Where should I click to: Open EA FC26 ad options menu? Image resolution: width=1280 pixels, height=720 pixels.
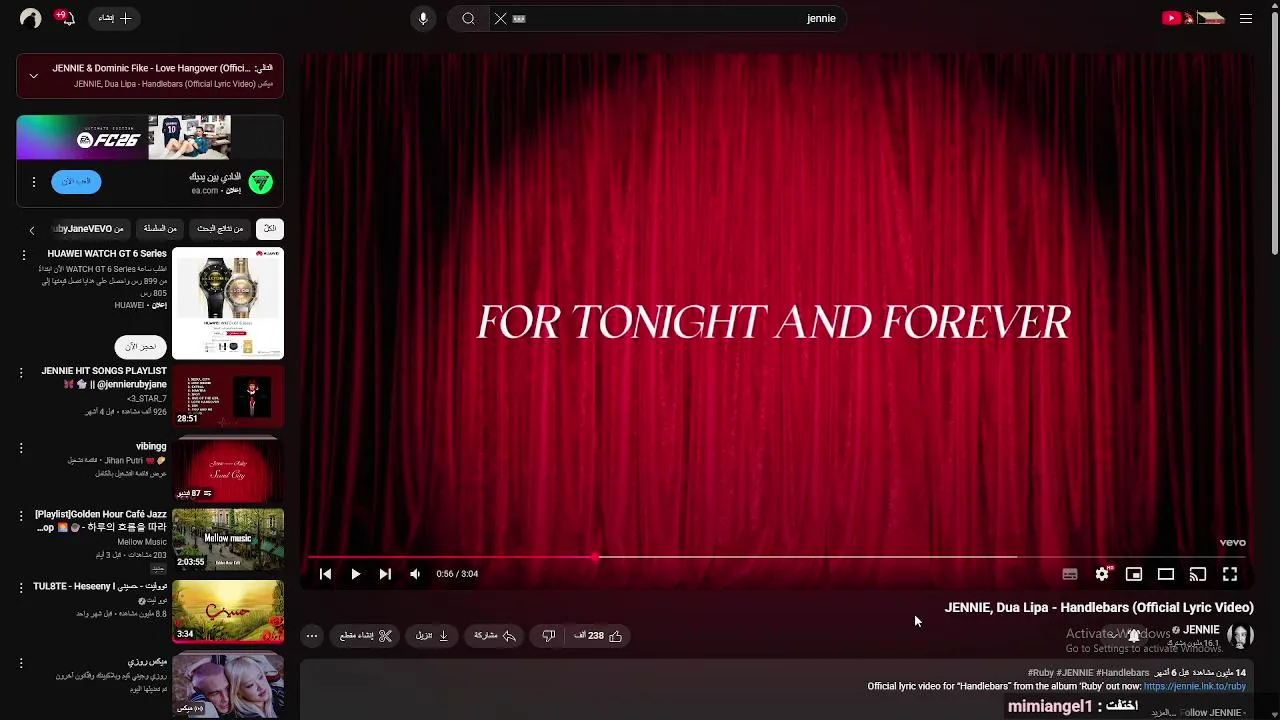pyautogui.click(x=33, y=182)
